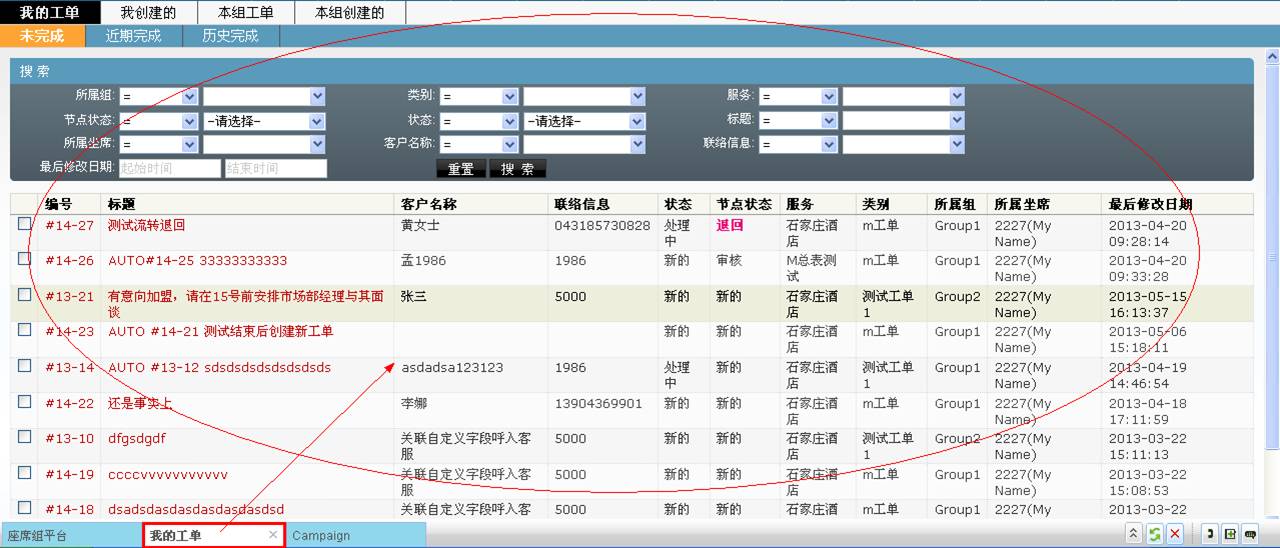Image resolution: width=1280 pixels, height=548 pixels.
Task: Open the 历史完成 sub-tab
Action: 230,36
